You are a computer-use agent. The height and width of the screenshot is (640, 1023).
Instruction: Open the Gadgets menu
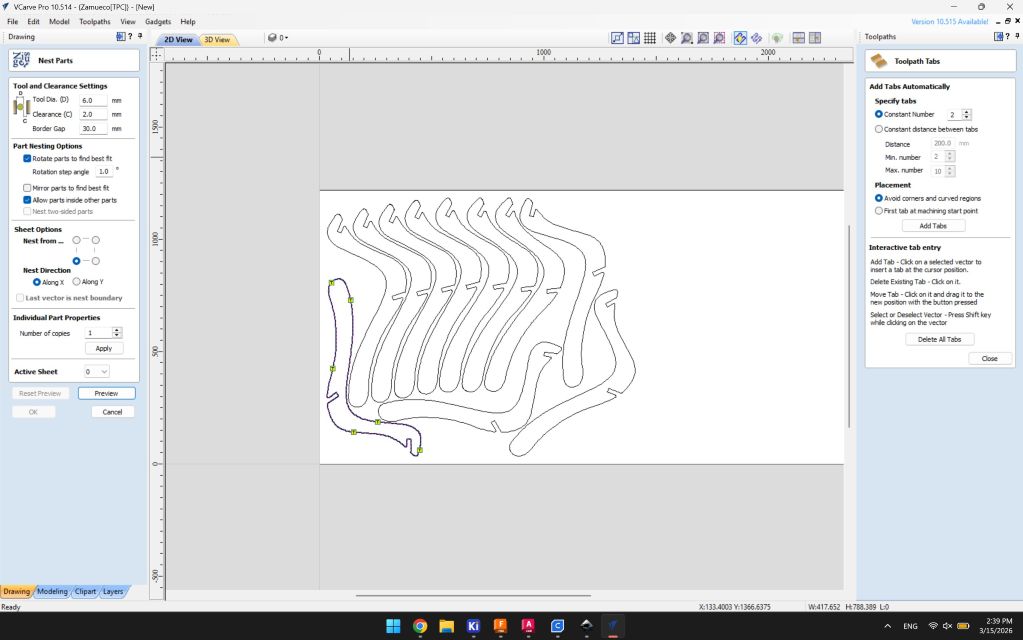pyautogui.click(x=158, y=21)
